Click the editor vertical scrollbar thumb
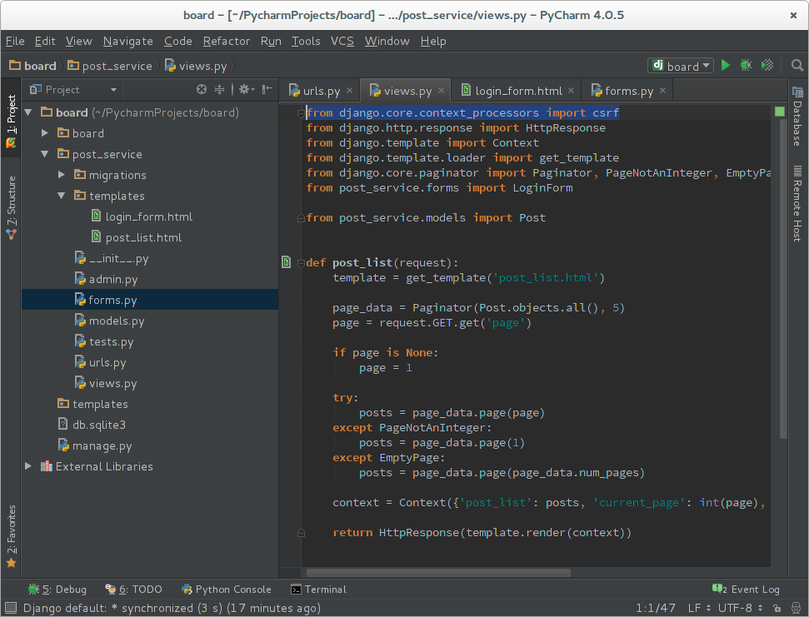 (783, 279)
